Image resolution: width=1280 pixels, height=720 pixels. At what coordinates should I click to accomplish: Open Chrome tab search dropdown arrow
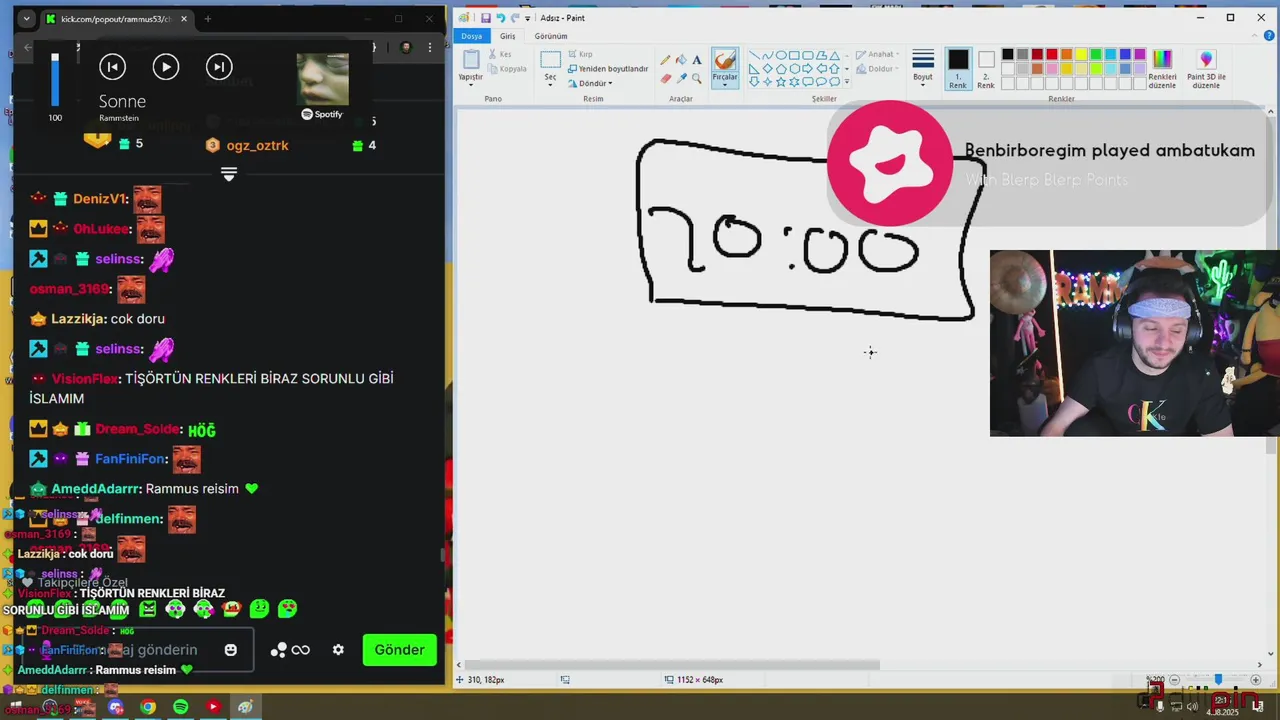pos(26,19)
